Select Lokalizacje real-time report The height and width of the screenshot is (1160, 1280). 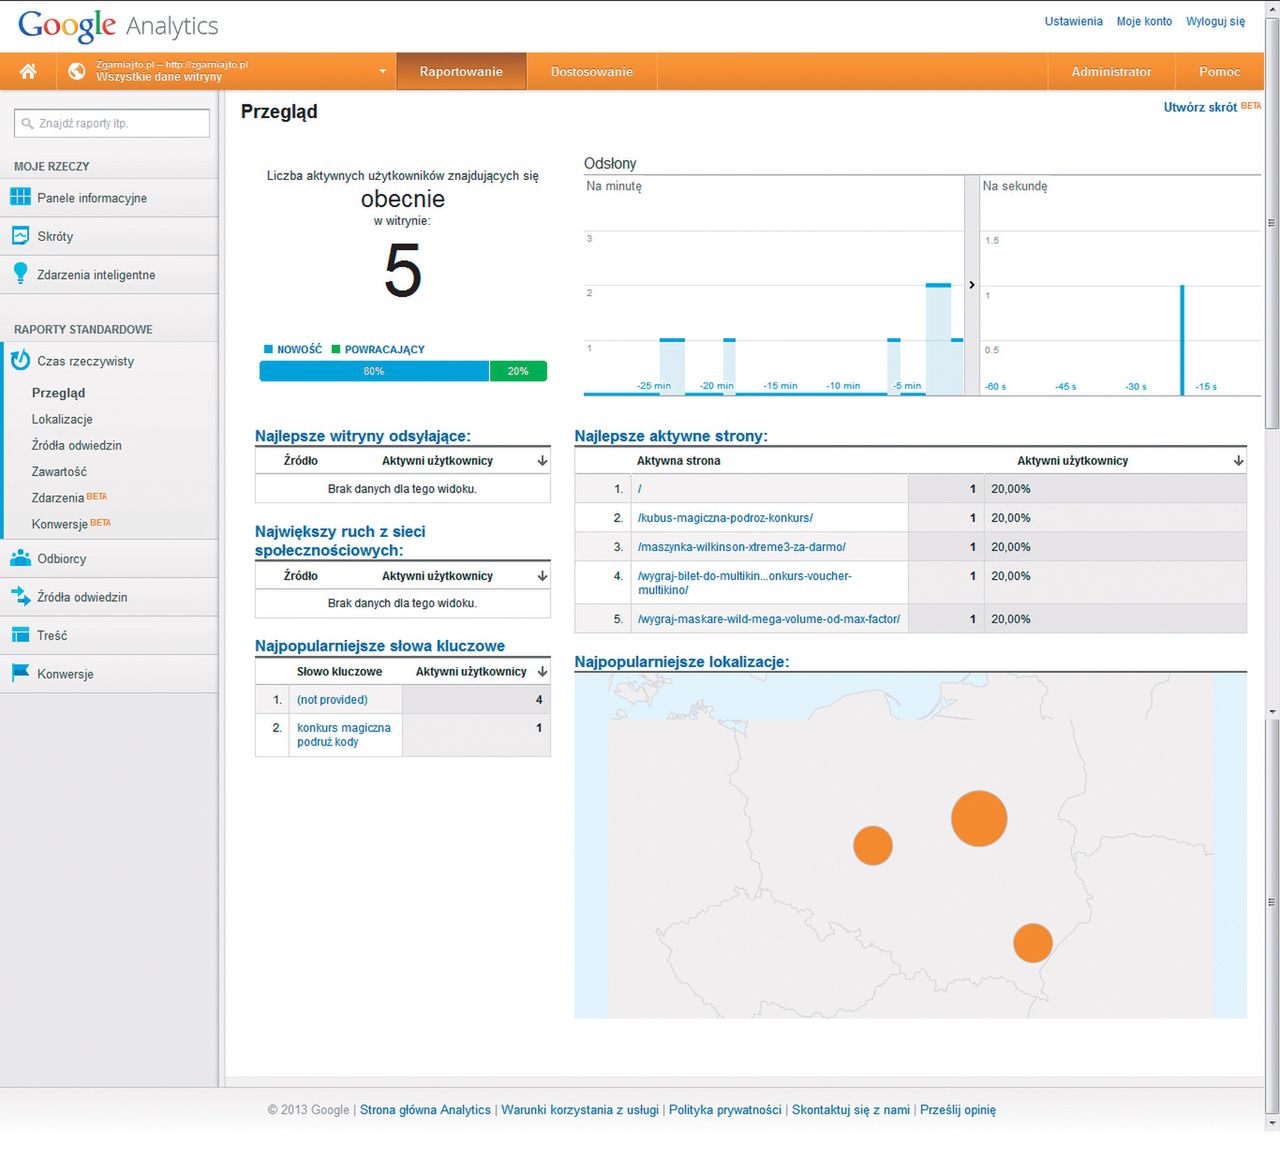(62, 419)
